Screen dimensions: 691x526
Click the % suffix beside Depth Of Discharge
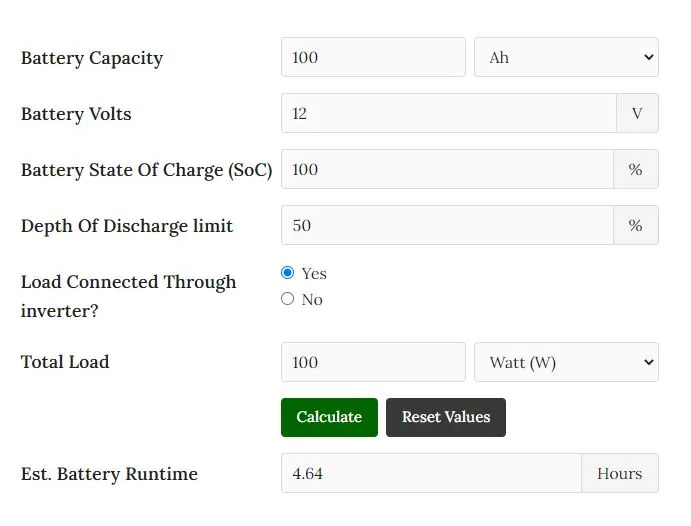tap(635, 225)
